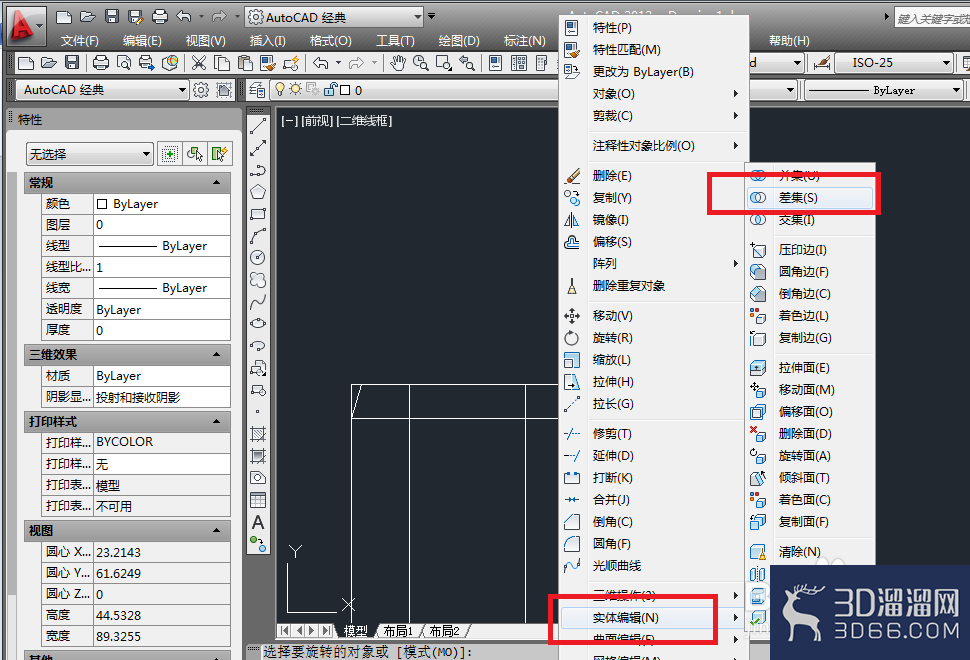Click the Save disk icon in standard toolbar
The image size is (970, 660).
(72, 63)
